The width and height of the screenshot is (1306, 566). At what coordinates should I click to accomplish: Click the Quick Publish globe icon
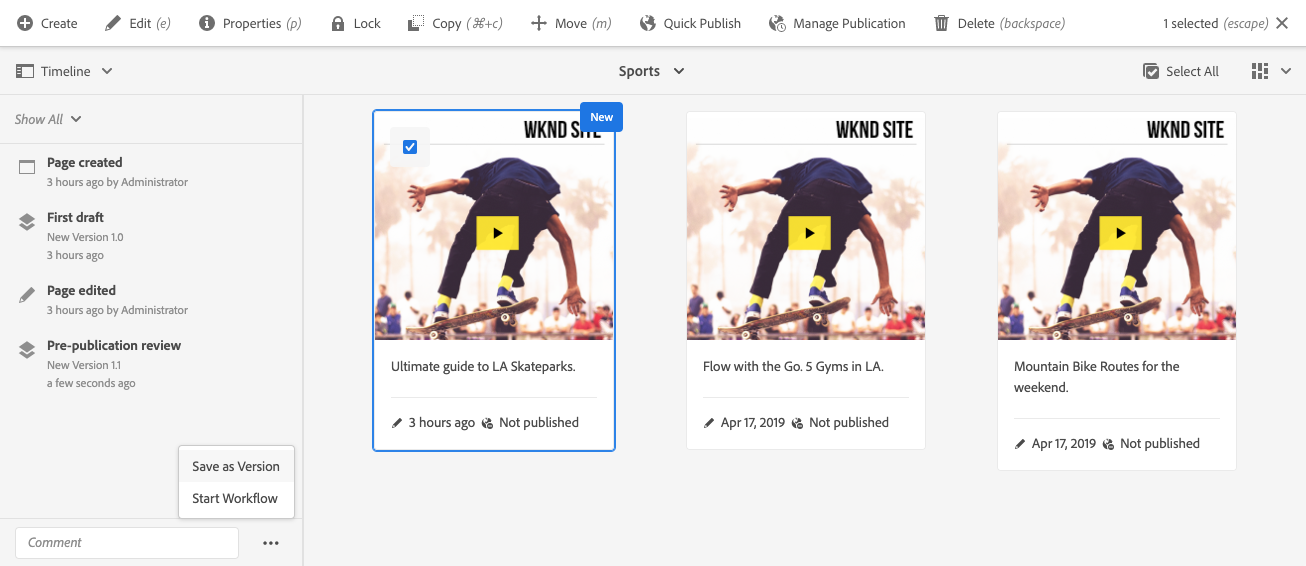(647, 23)
